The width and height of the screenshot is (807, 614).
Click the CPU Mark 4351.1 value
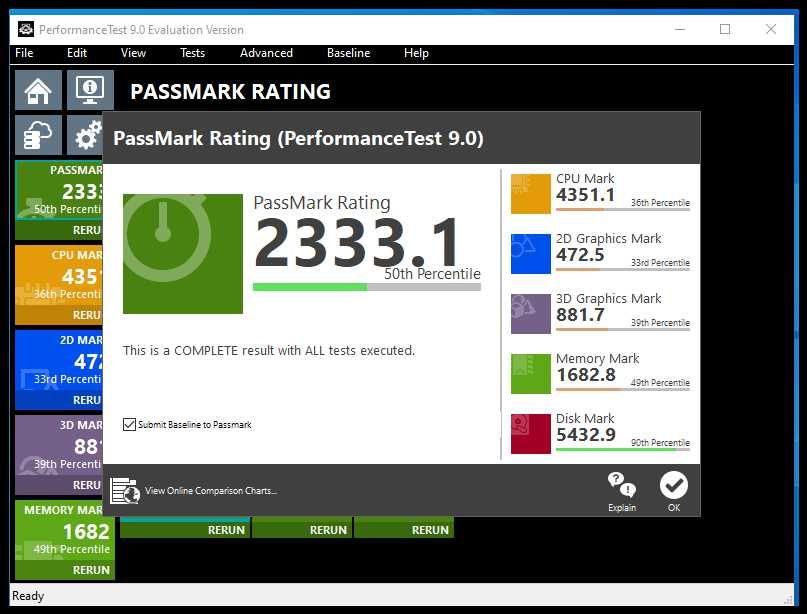click(585, 195)
